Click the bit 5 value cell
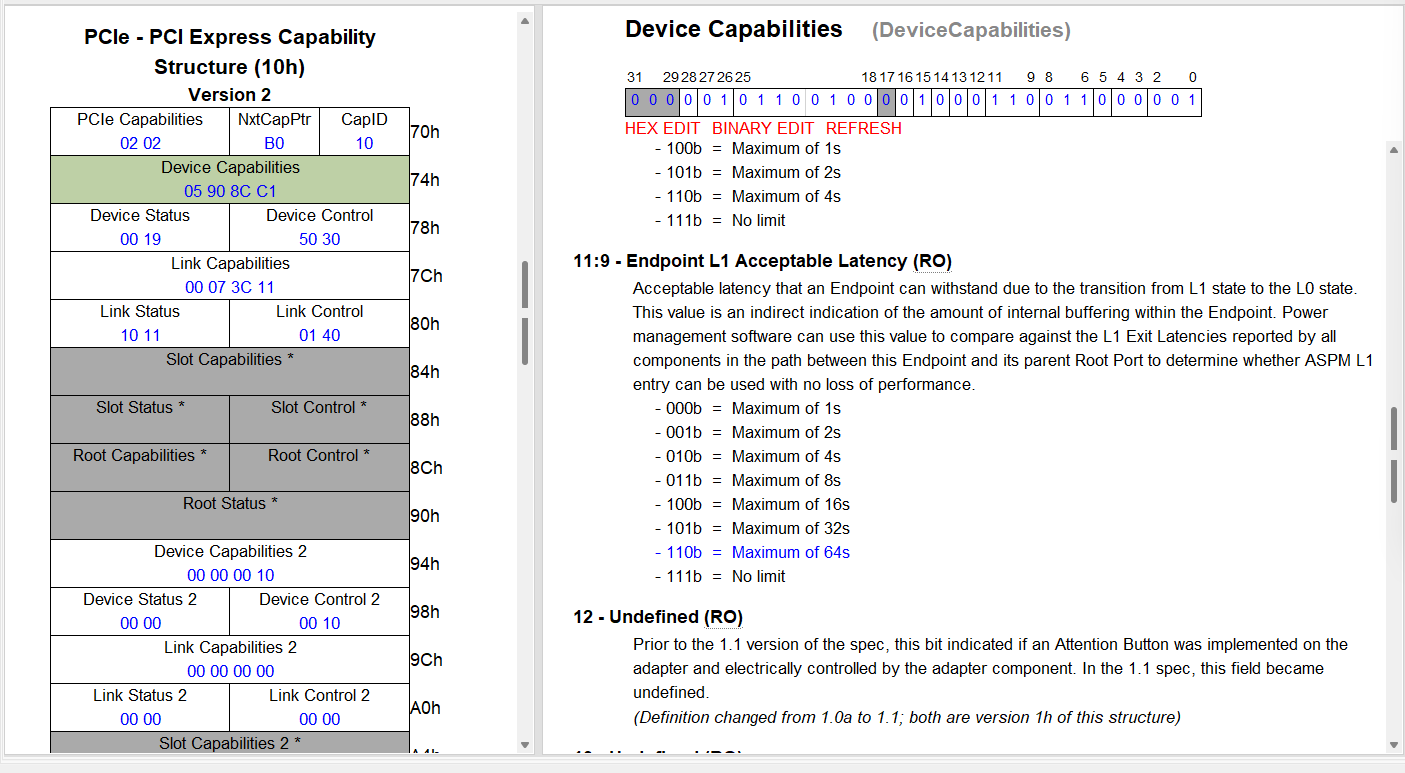Screen dimensions: 1405x773 click(1102, 101)
